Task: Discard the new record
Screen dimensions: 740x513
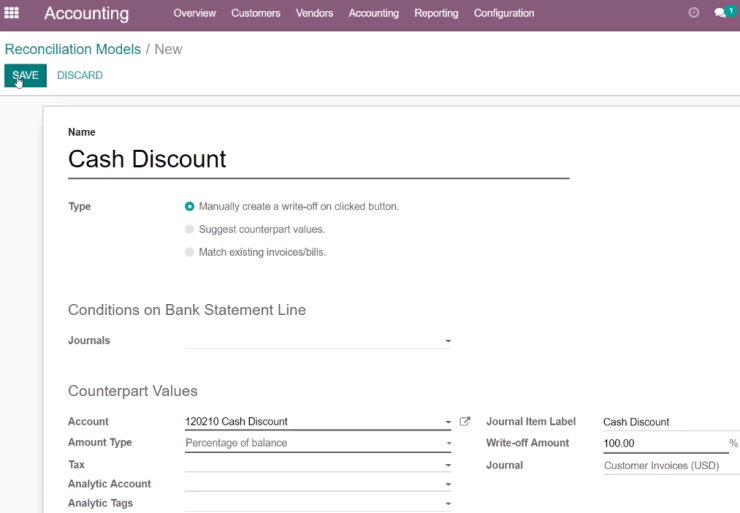Action: [80, 76]
